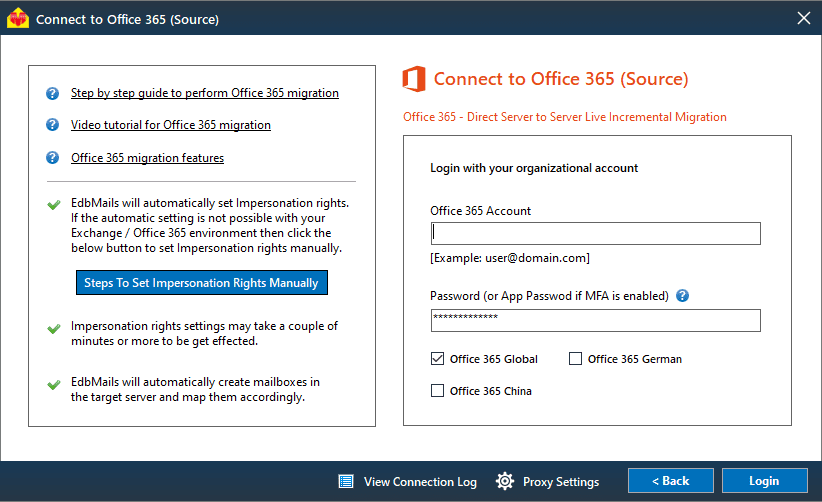Viewport: 822px width, 502px height.
Task: Open Office 365 migration features link
Action: pyautogui.click(x=147, y=158)
